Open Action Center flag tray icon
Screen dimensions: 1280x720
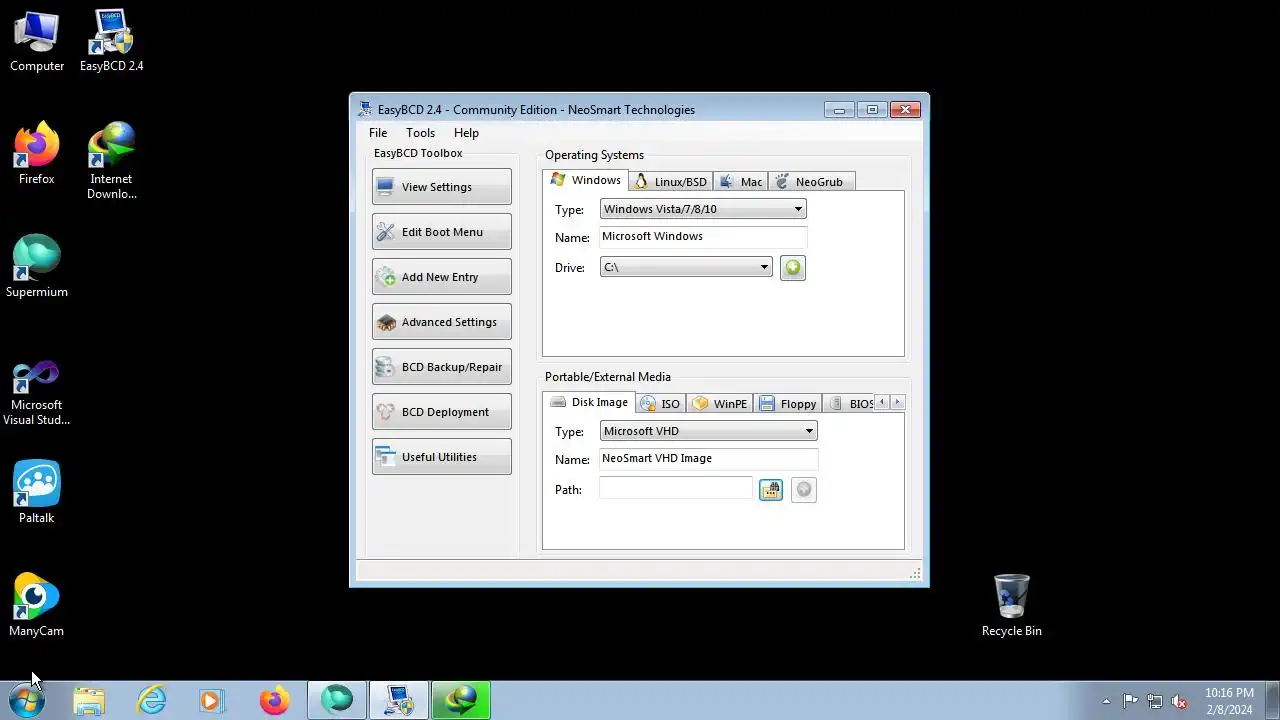(x=1130, y=701)
